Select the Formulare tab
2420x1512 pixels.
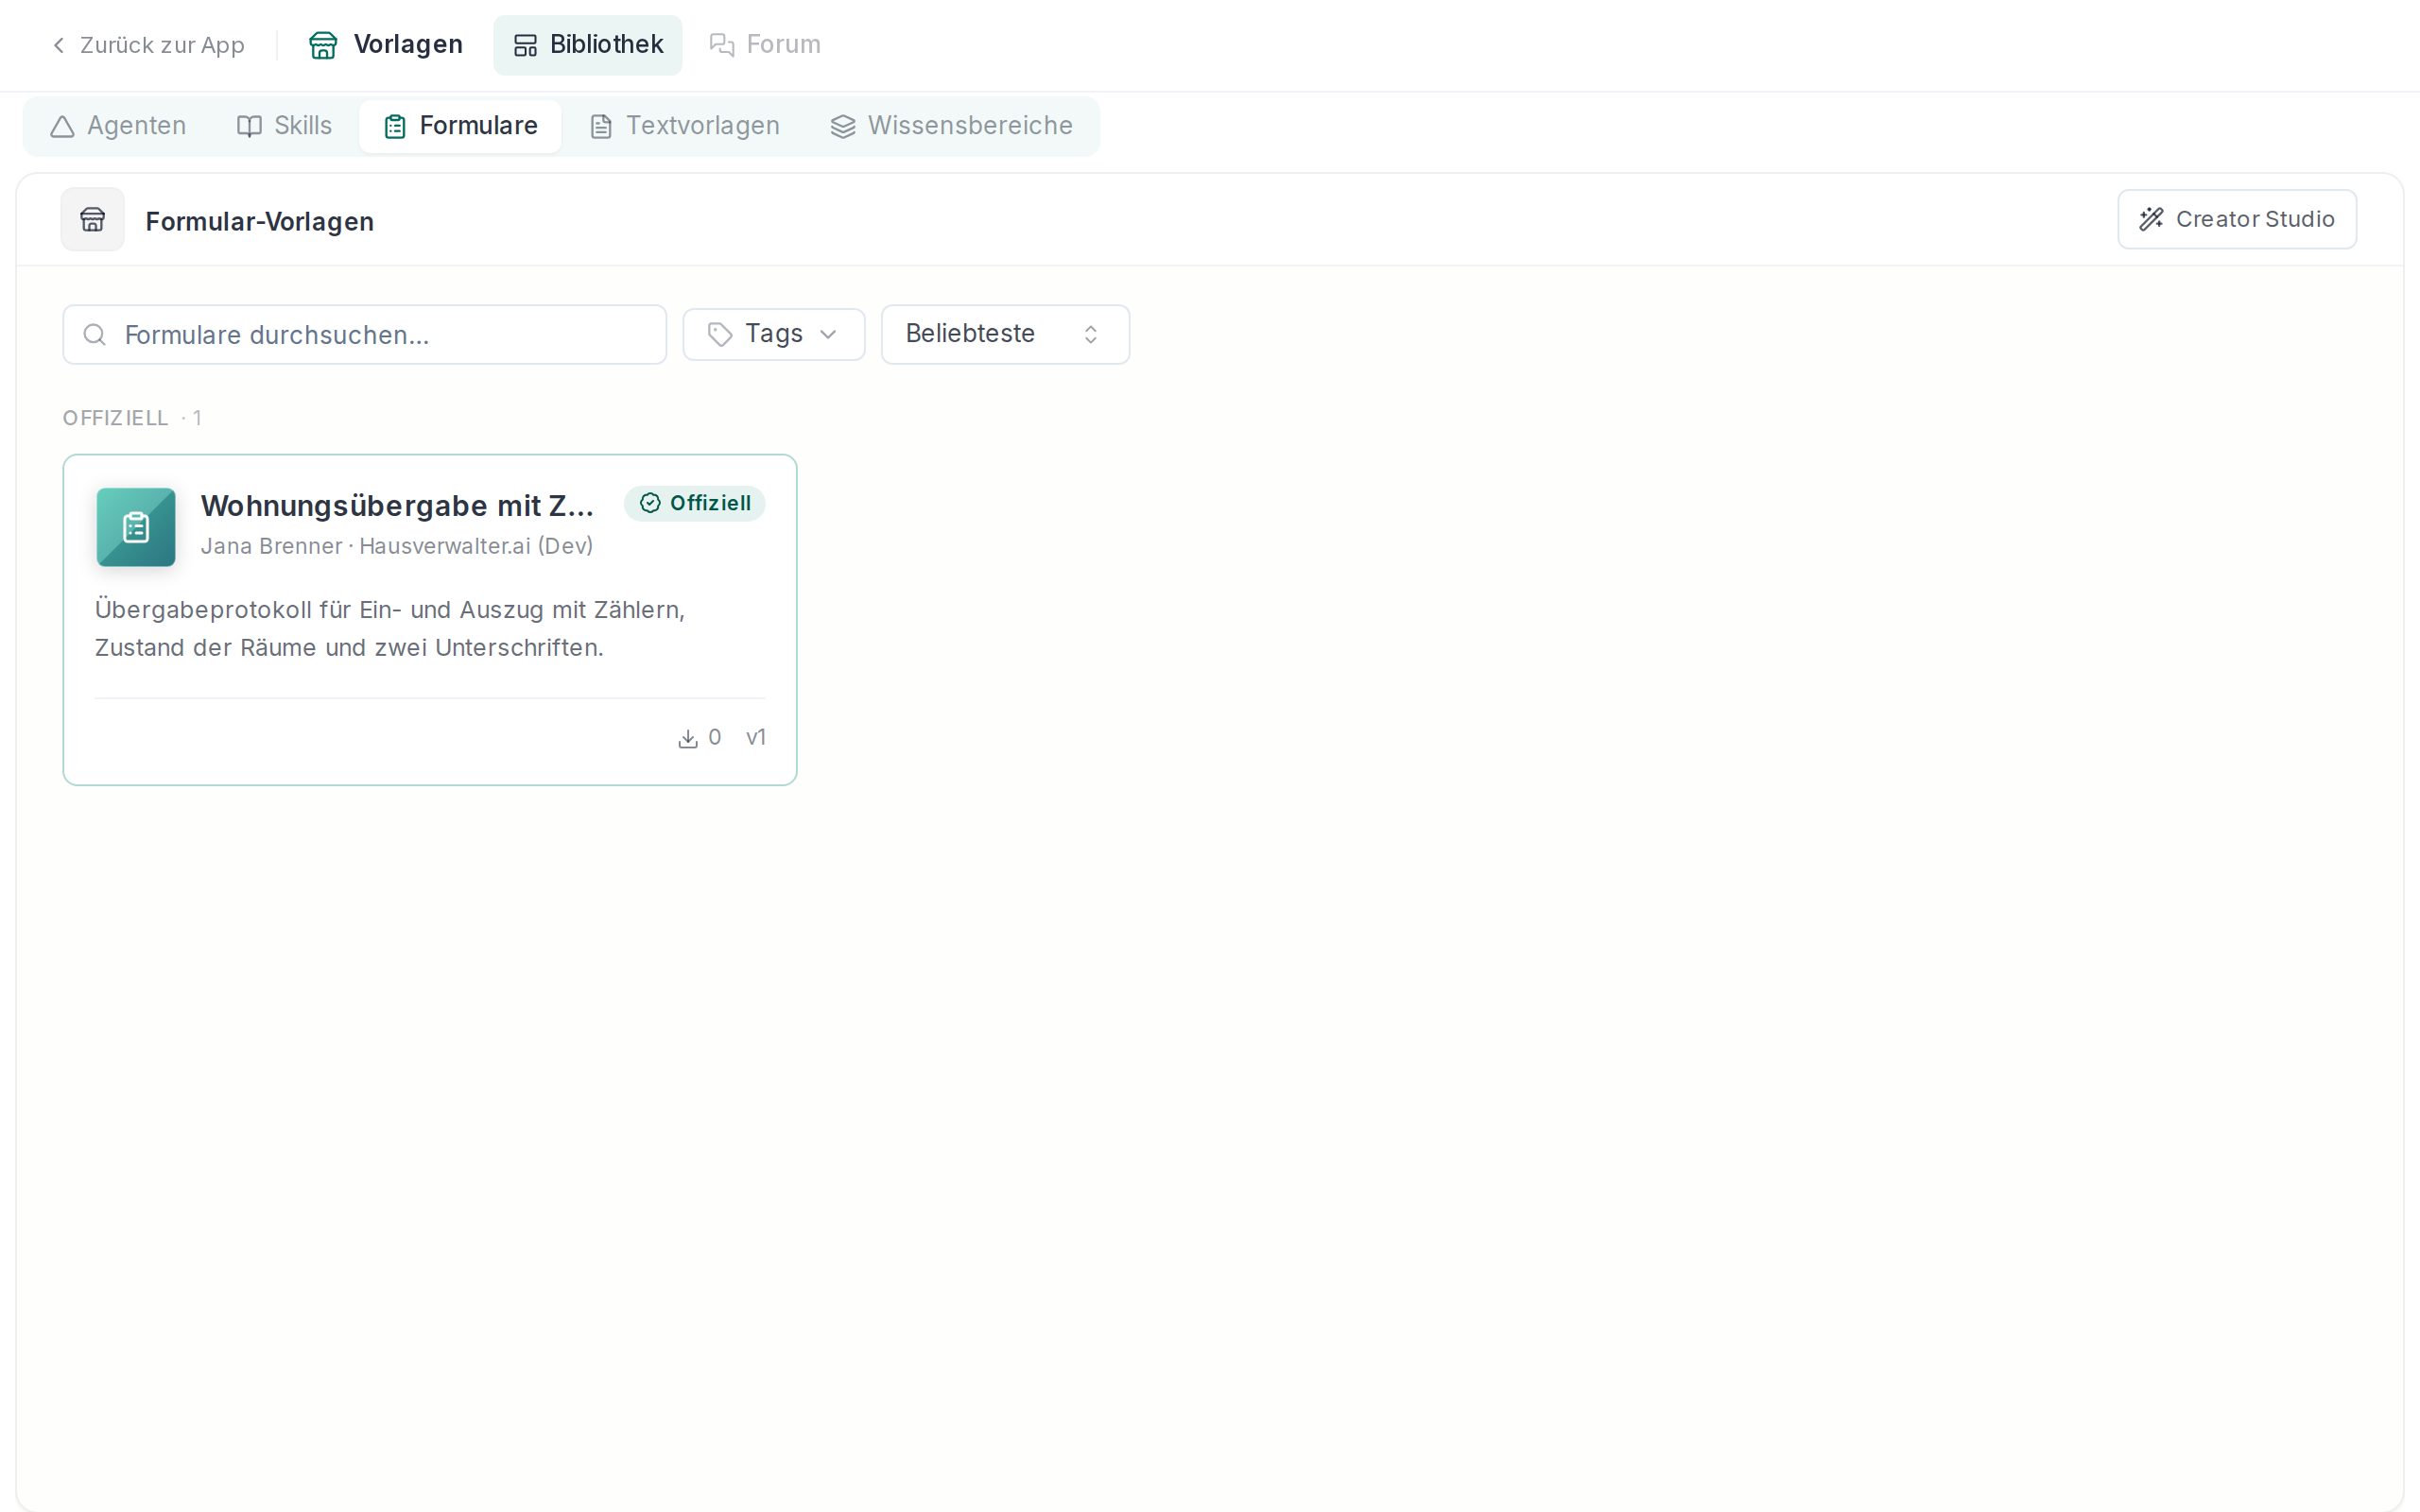pos(461,126)
